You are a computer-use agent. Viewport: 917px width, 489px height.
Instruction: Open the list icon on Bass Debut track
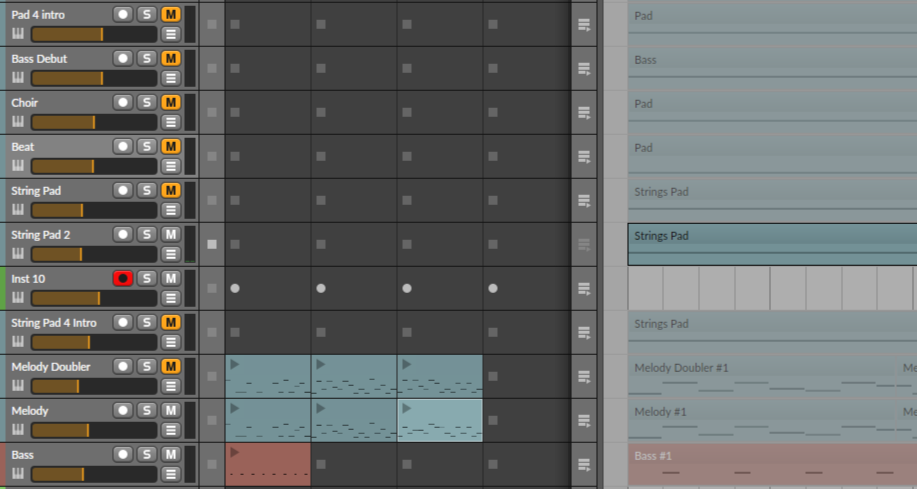tap(171, 78)
